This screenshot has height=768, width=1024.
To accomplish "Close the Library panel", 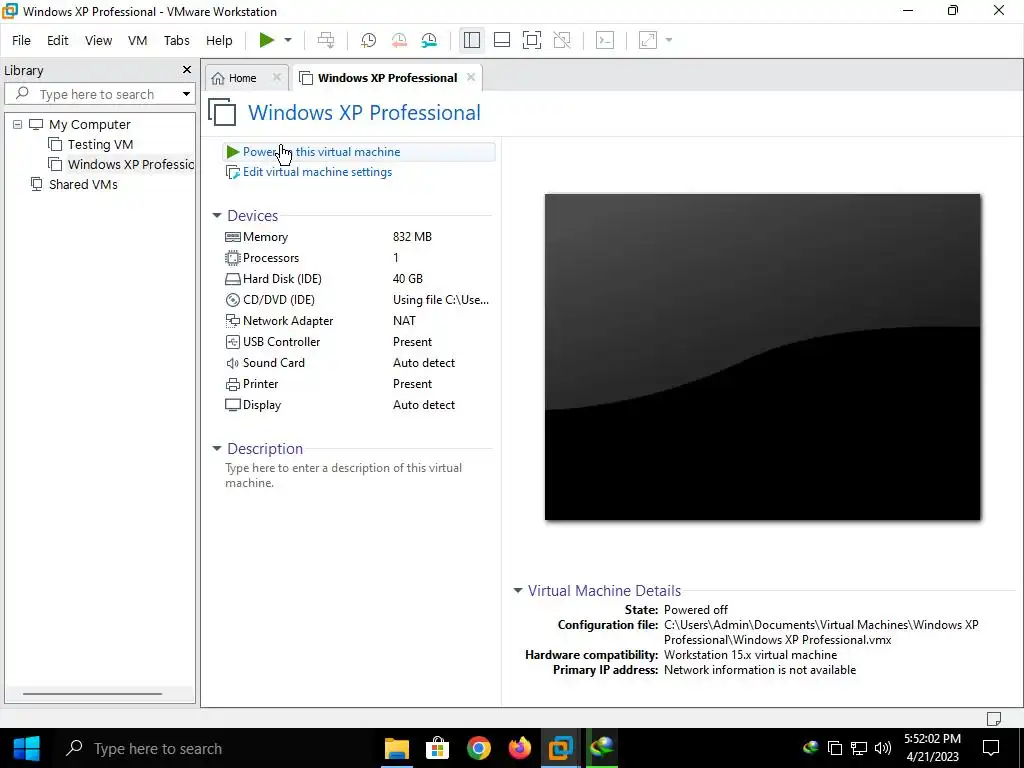I will pyautogui.click(x=187, y=70).
